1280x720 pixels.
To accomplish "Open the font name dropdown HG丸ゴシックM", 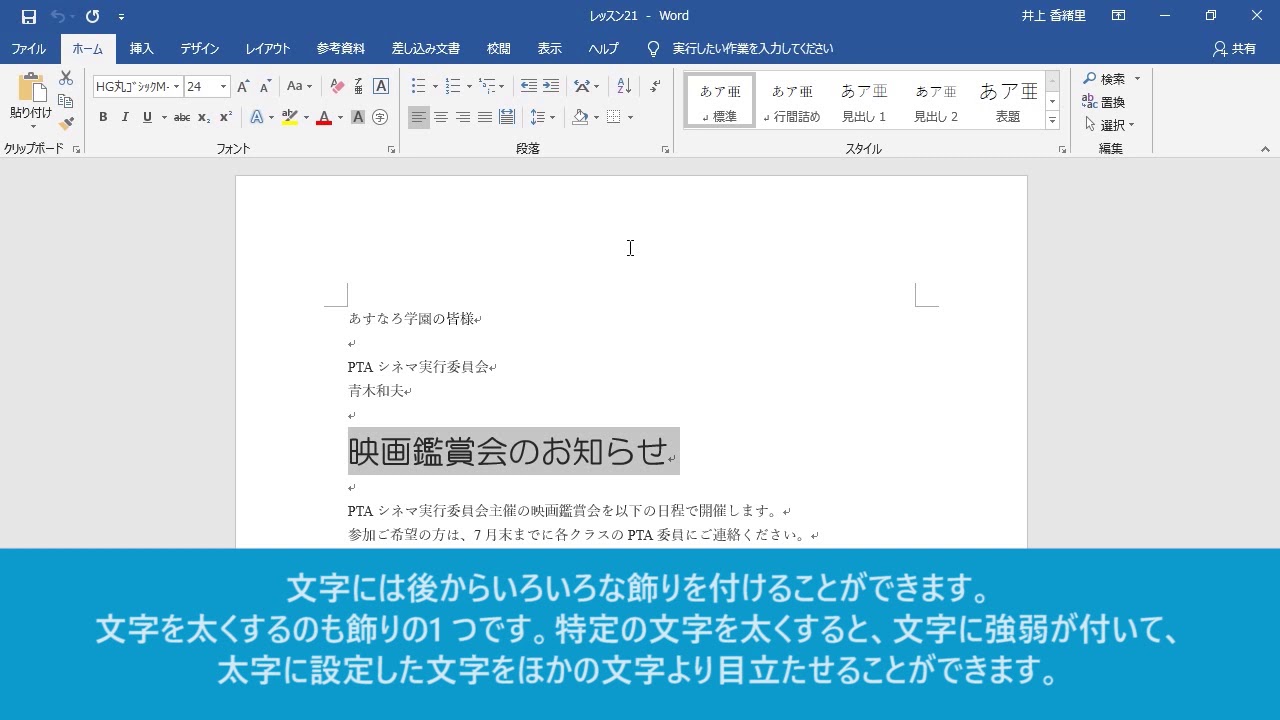I will [x=176, y=87].
